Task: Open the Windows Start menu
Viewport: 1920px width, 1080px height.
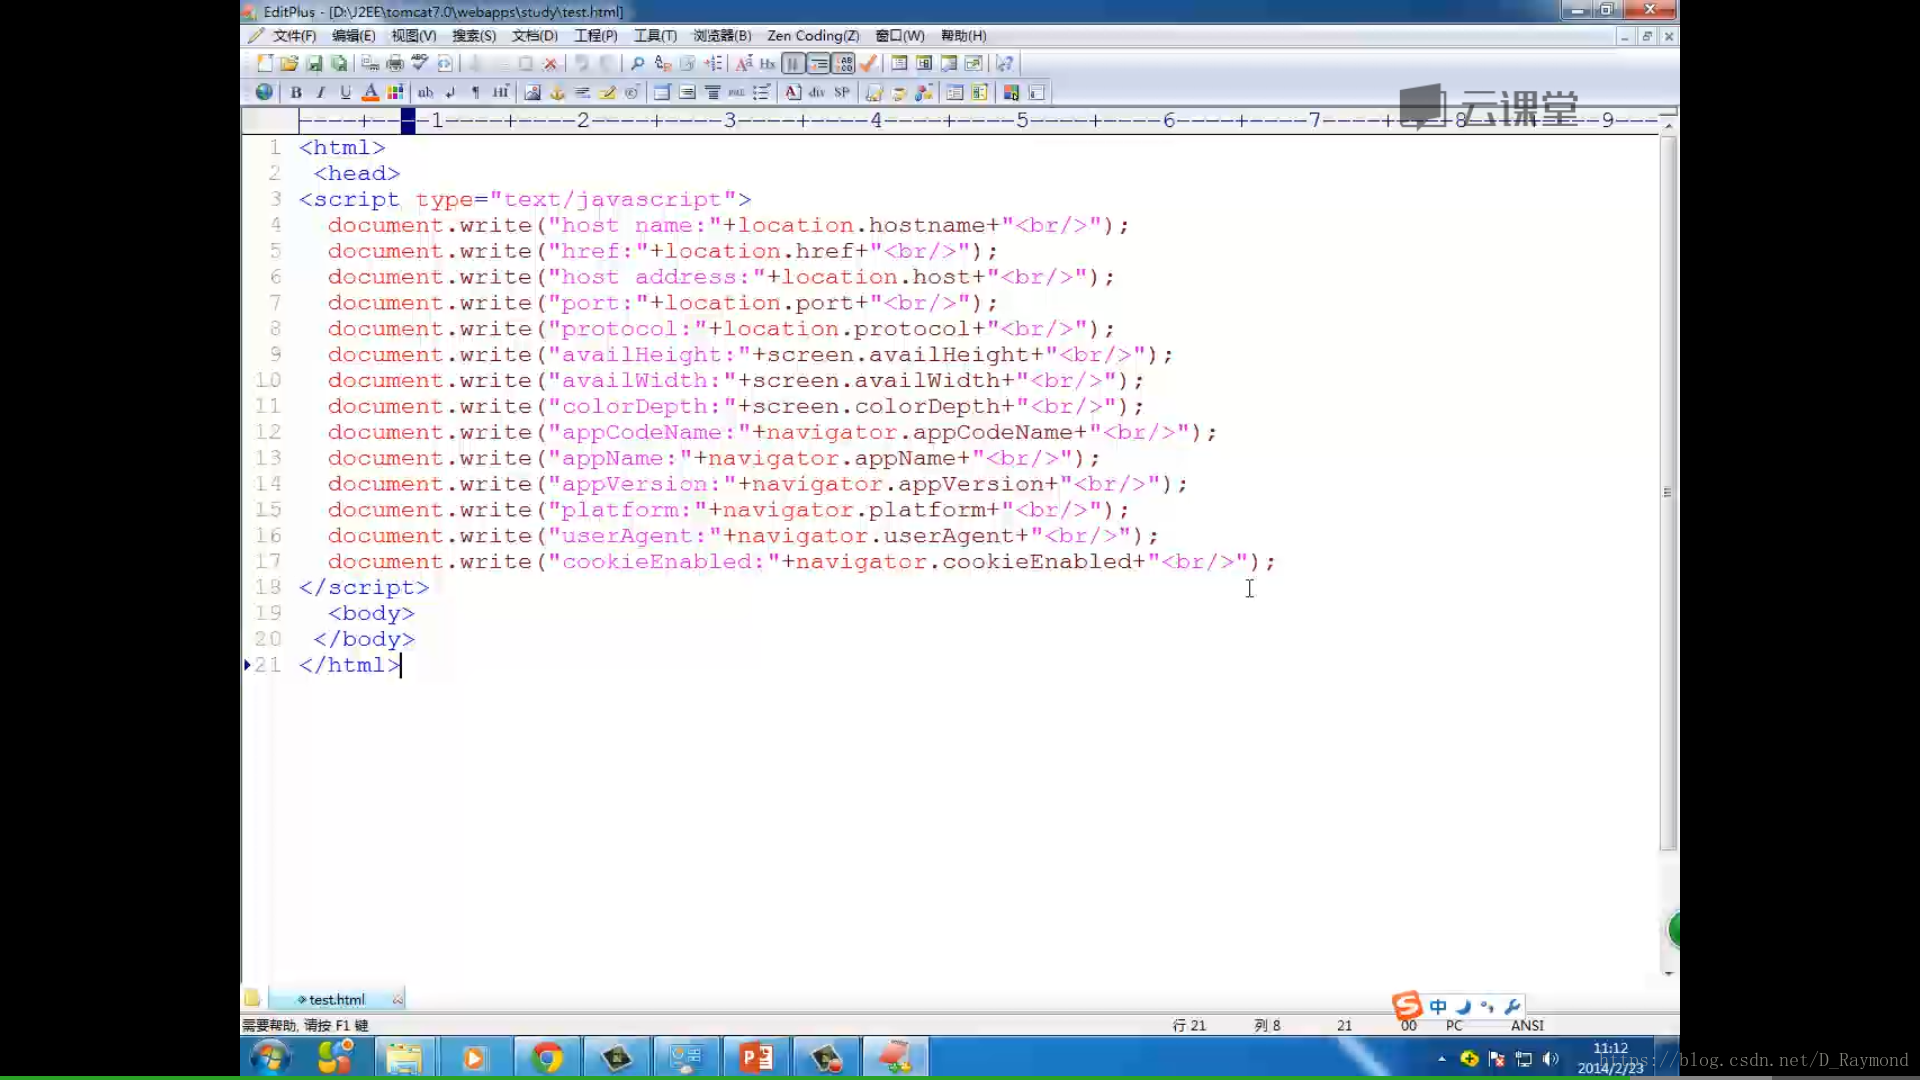Action: coord(270,1057)
